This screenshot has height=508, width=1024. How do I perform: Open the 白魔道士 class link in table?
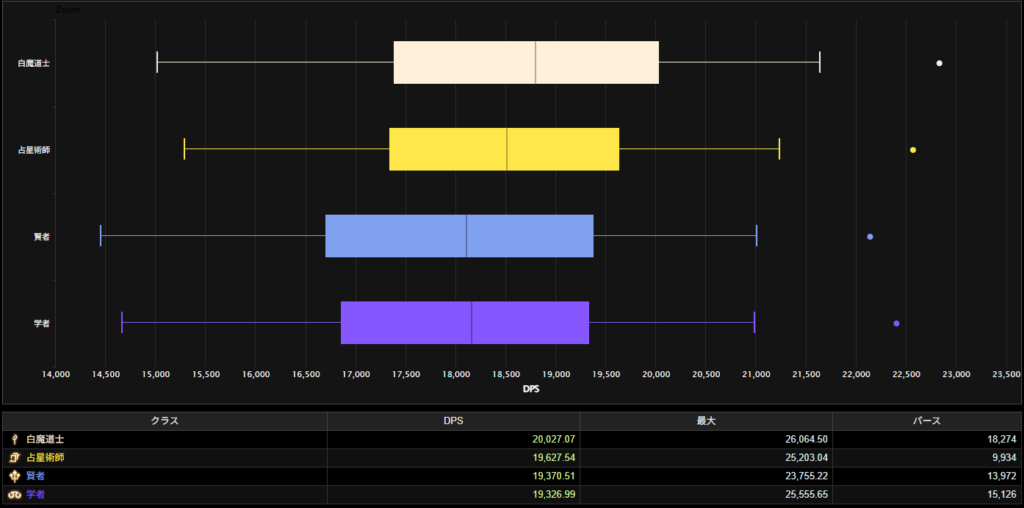[x=45, y=439]
